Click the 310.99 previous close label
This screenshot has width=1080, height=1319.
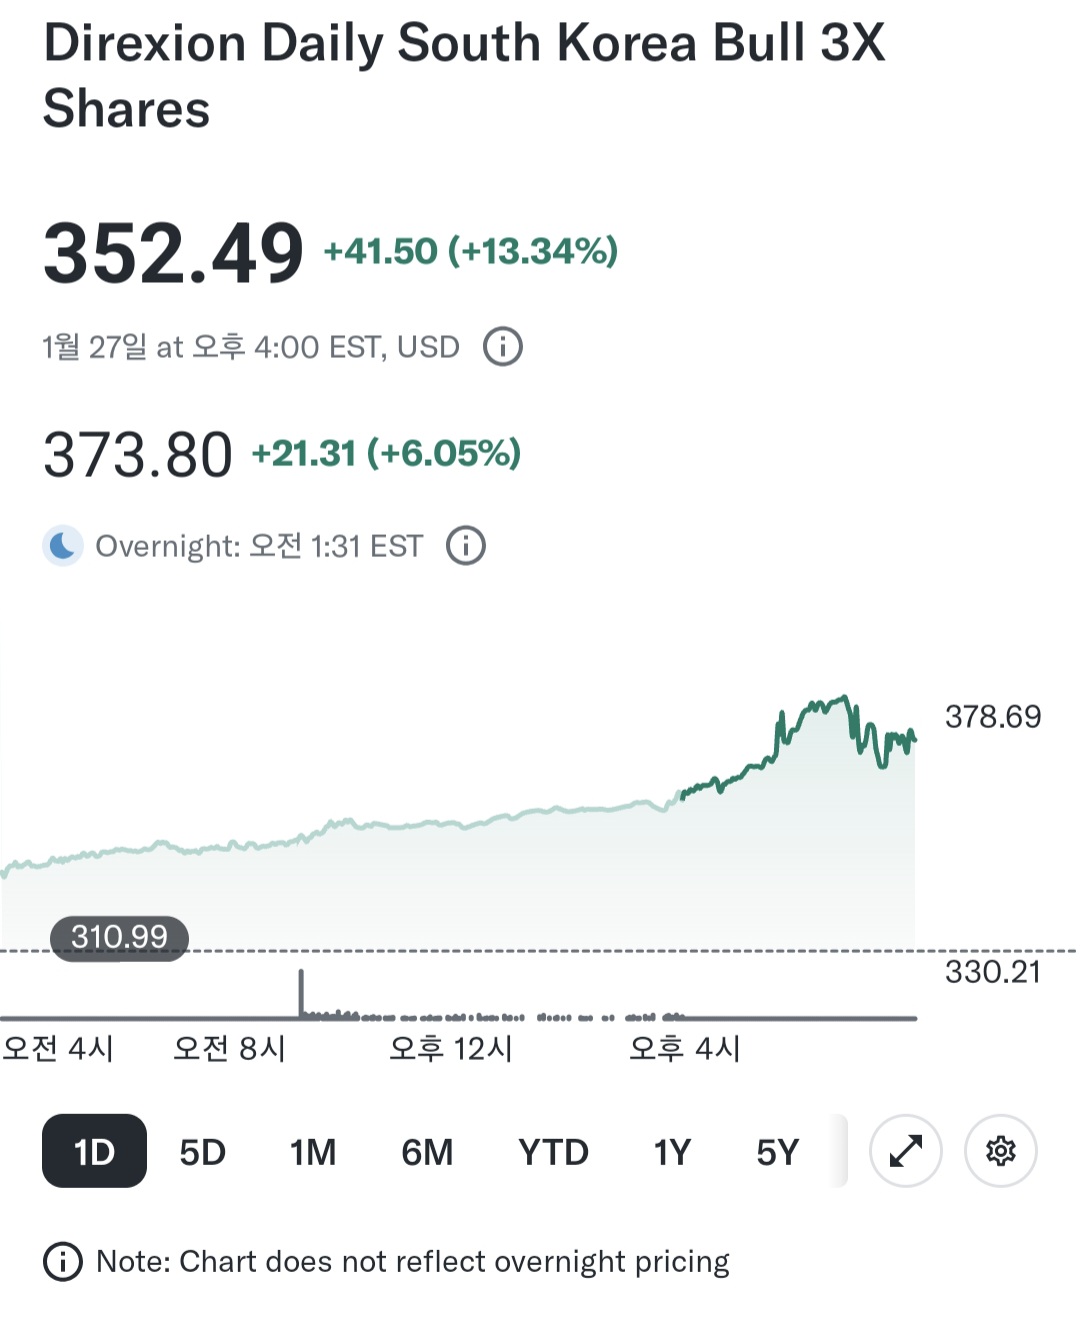pos(119,938)
